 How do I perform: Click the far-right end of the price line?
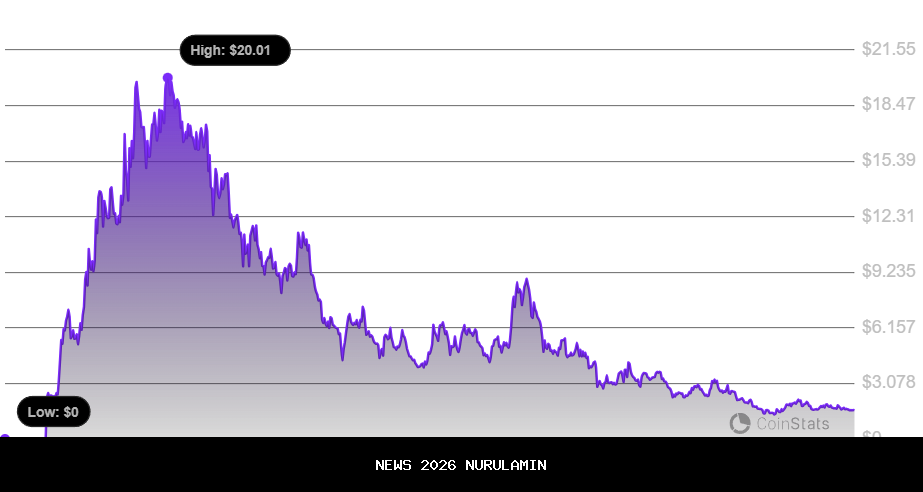coord(853,409)
